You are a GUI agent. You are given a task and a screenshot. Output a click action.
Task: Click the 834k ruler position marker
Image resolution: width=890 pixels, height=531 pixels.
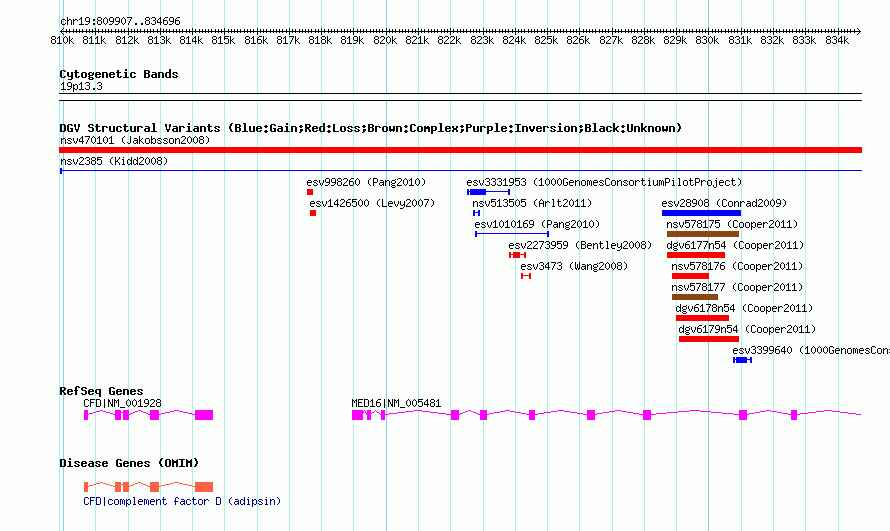click(x=837, y=40)
